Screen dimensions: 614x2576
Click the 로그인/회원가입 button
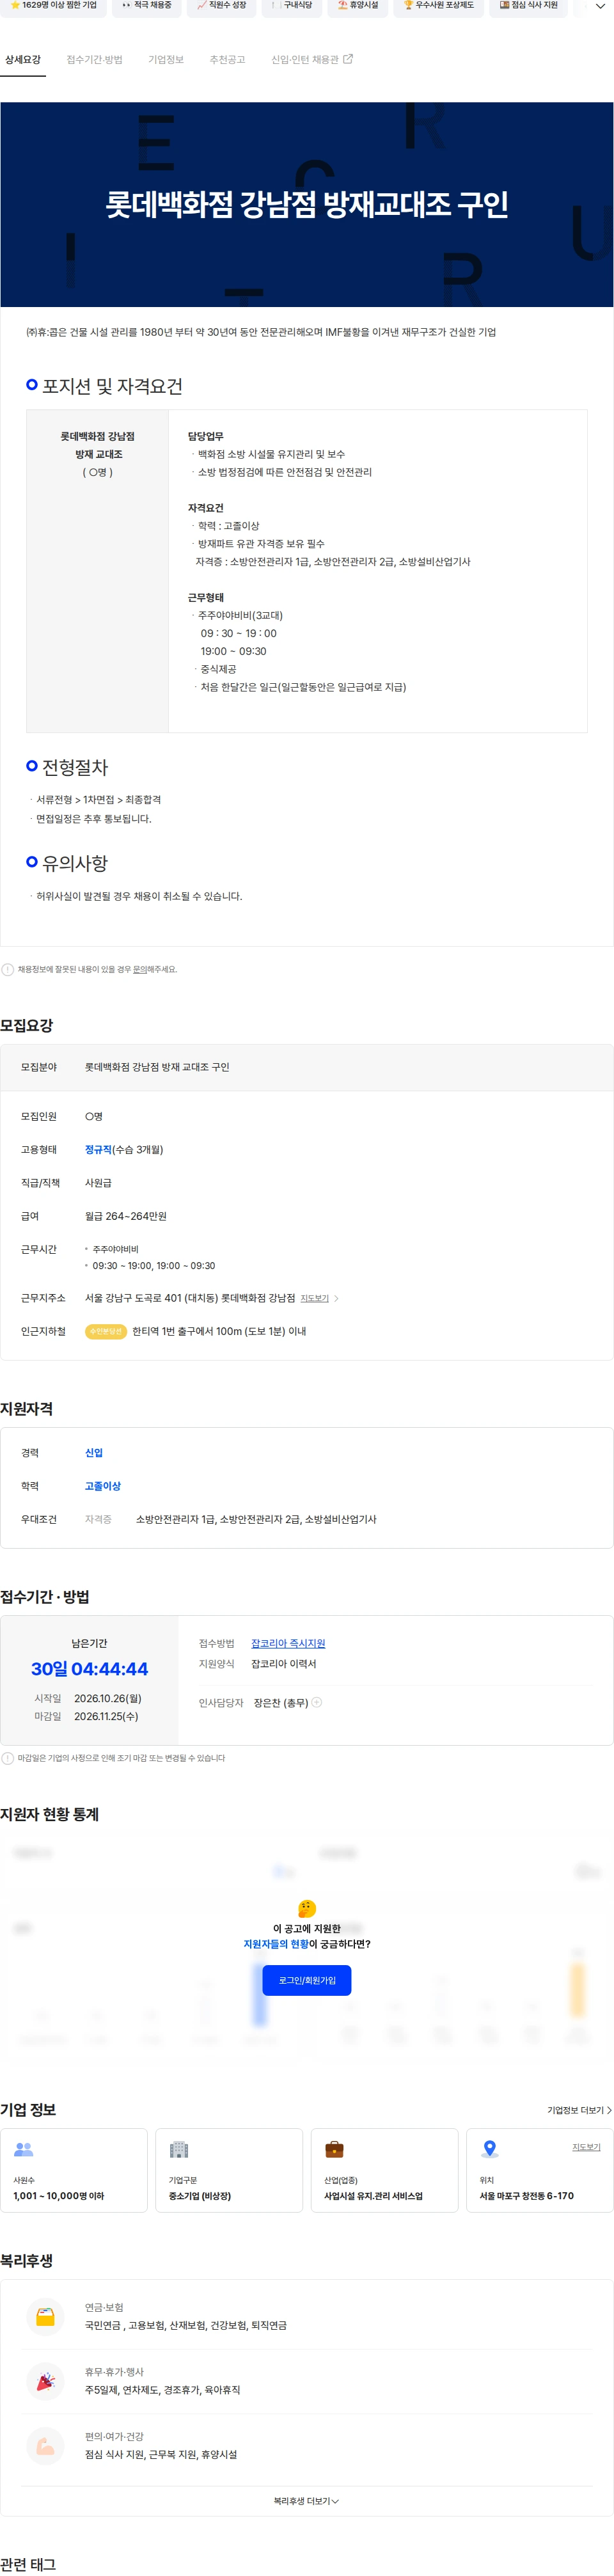[x=307, y=1980]
